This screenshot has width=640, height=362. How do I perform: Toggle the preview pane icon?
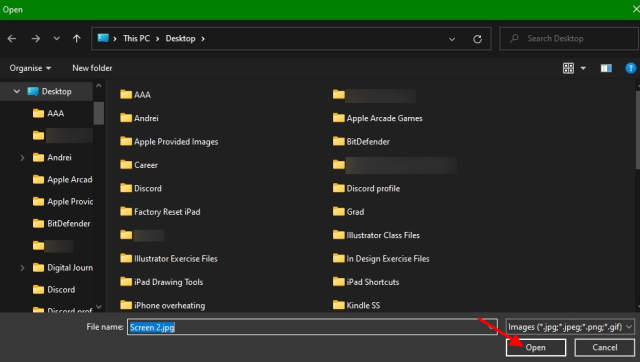pos(606,68)
